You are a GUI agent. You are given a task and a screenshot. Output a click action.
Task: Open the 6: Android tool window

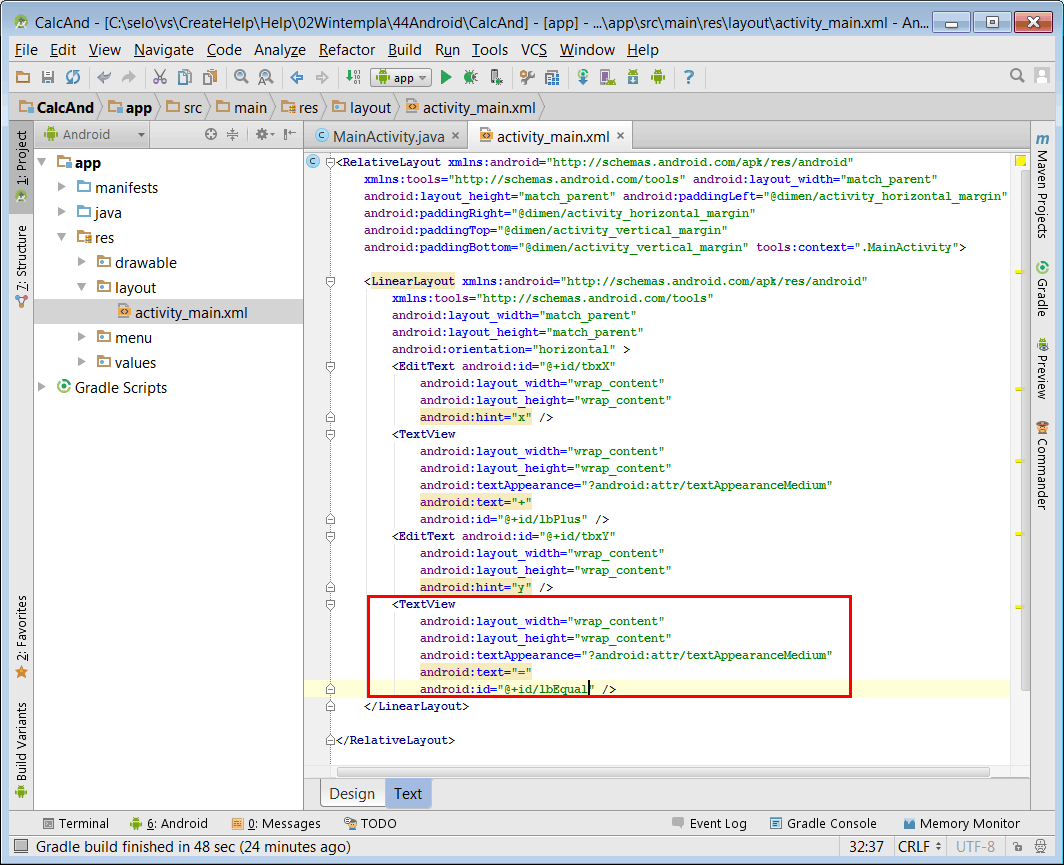click(168, 823)
